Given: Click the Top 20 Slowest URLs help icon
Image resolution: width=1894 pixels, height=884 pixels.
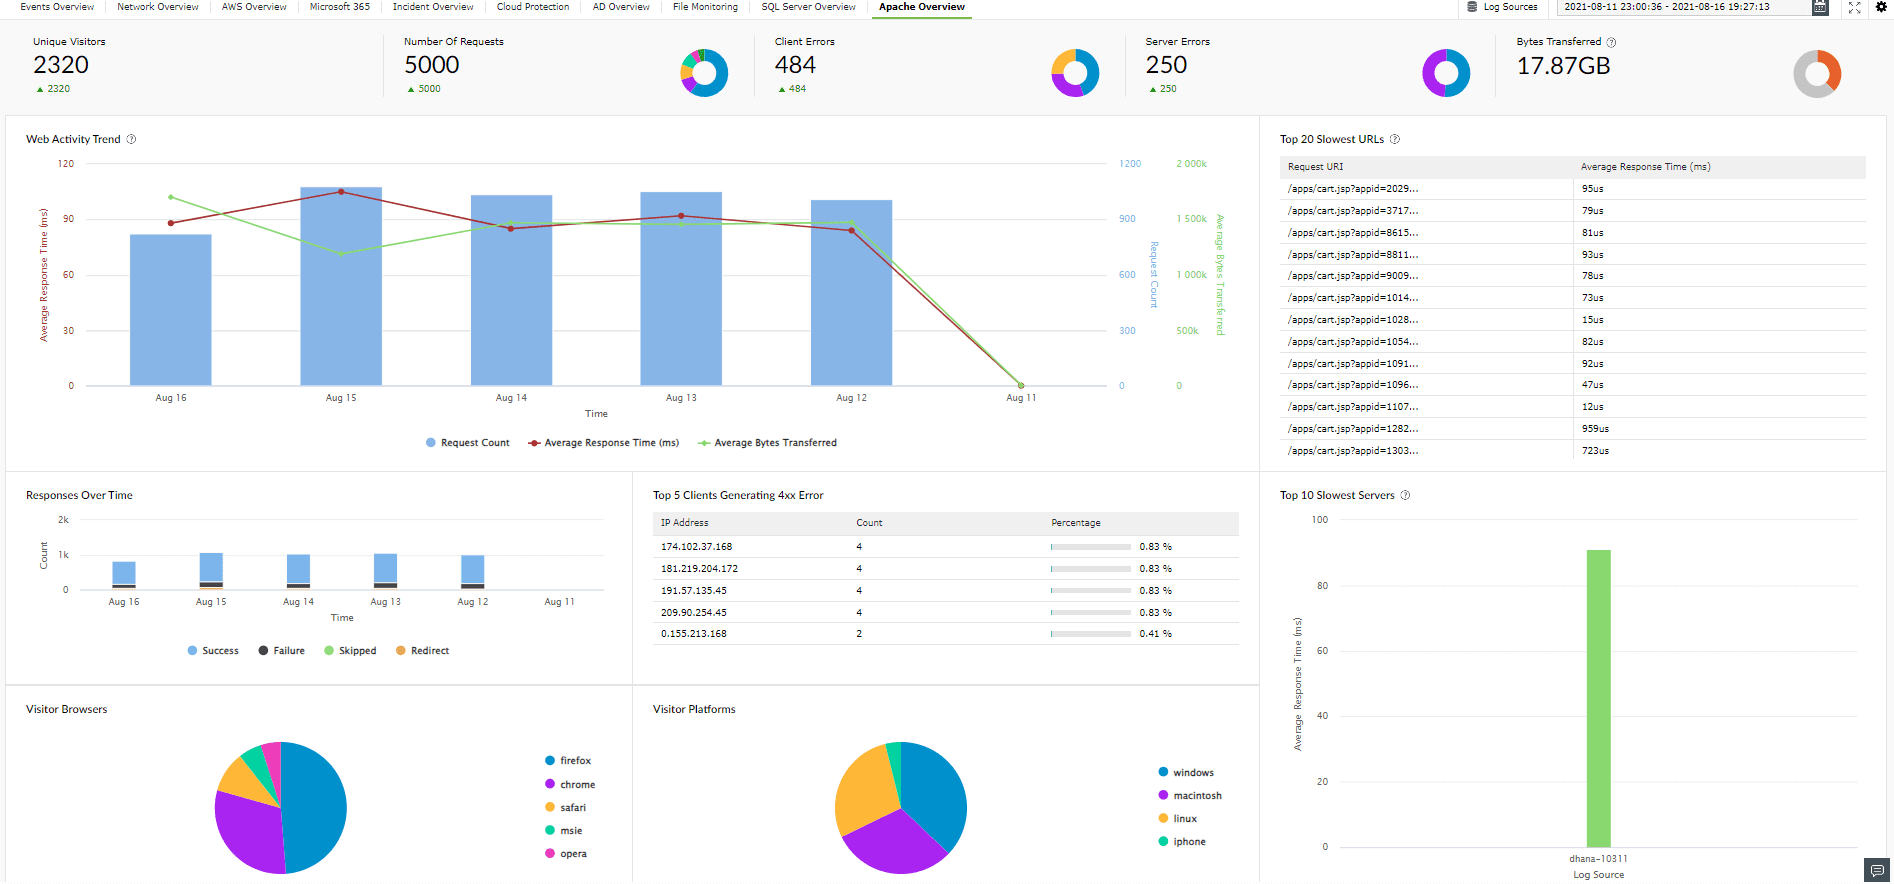Looking at the screenshot, I should point(1395,139).
